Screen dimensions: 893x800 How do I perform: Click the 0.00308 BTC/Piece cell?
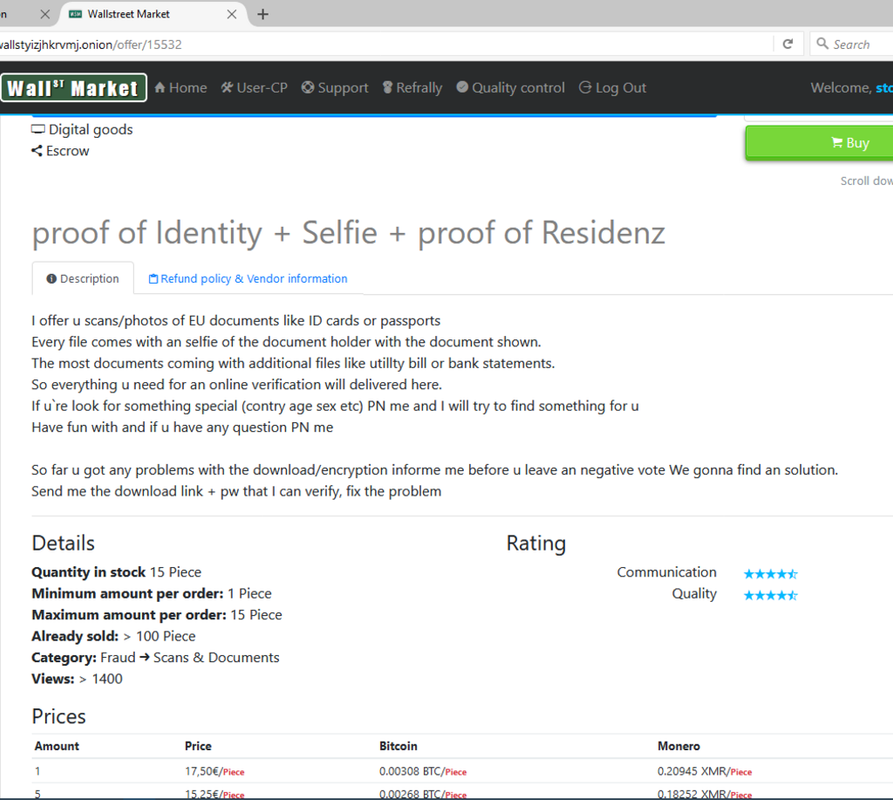(x=423, y=772)
